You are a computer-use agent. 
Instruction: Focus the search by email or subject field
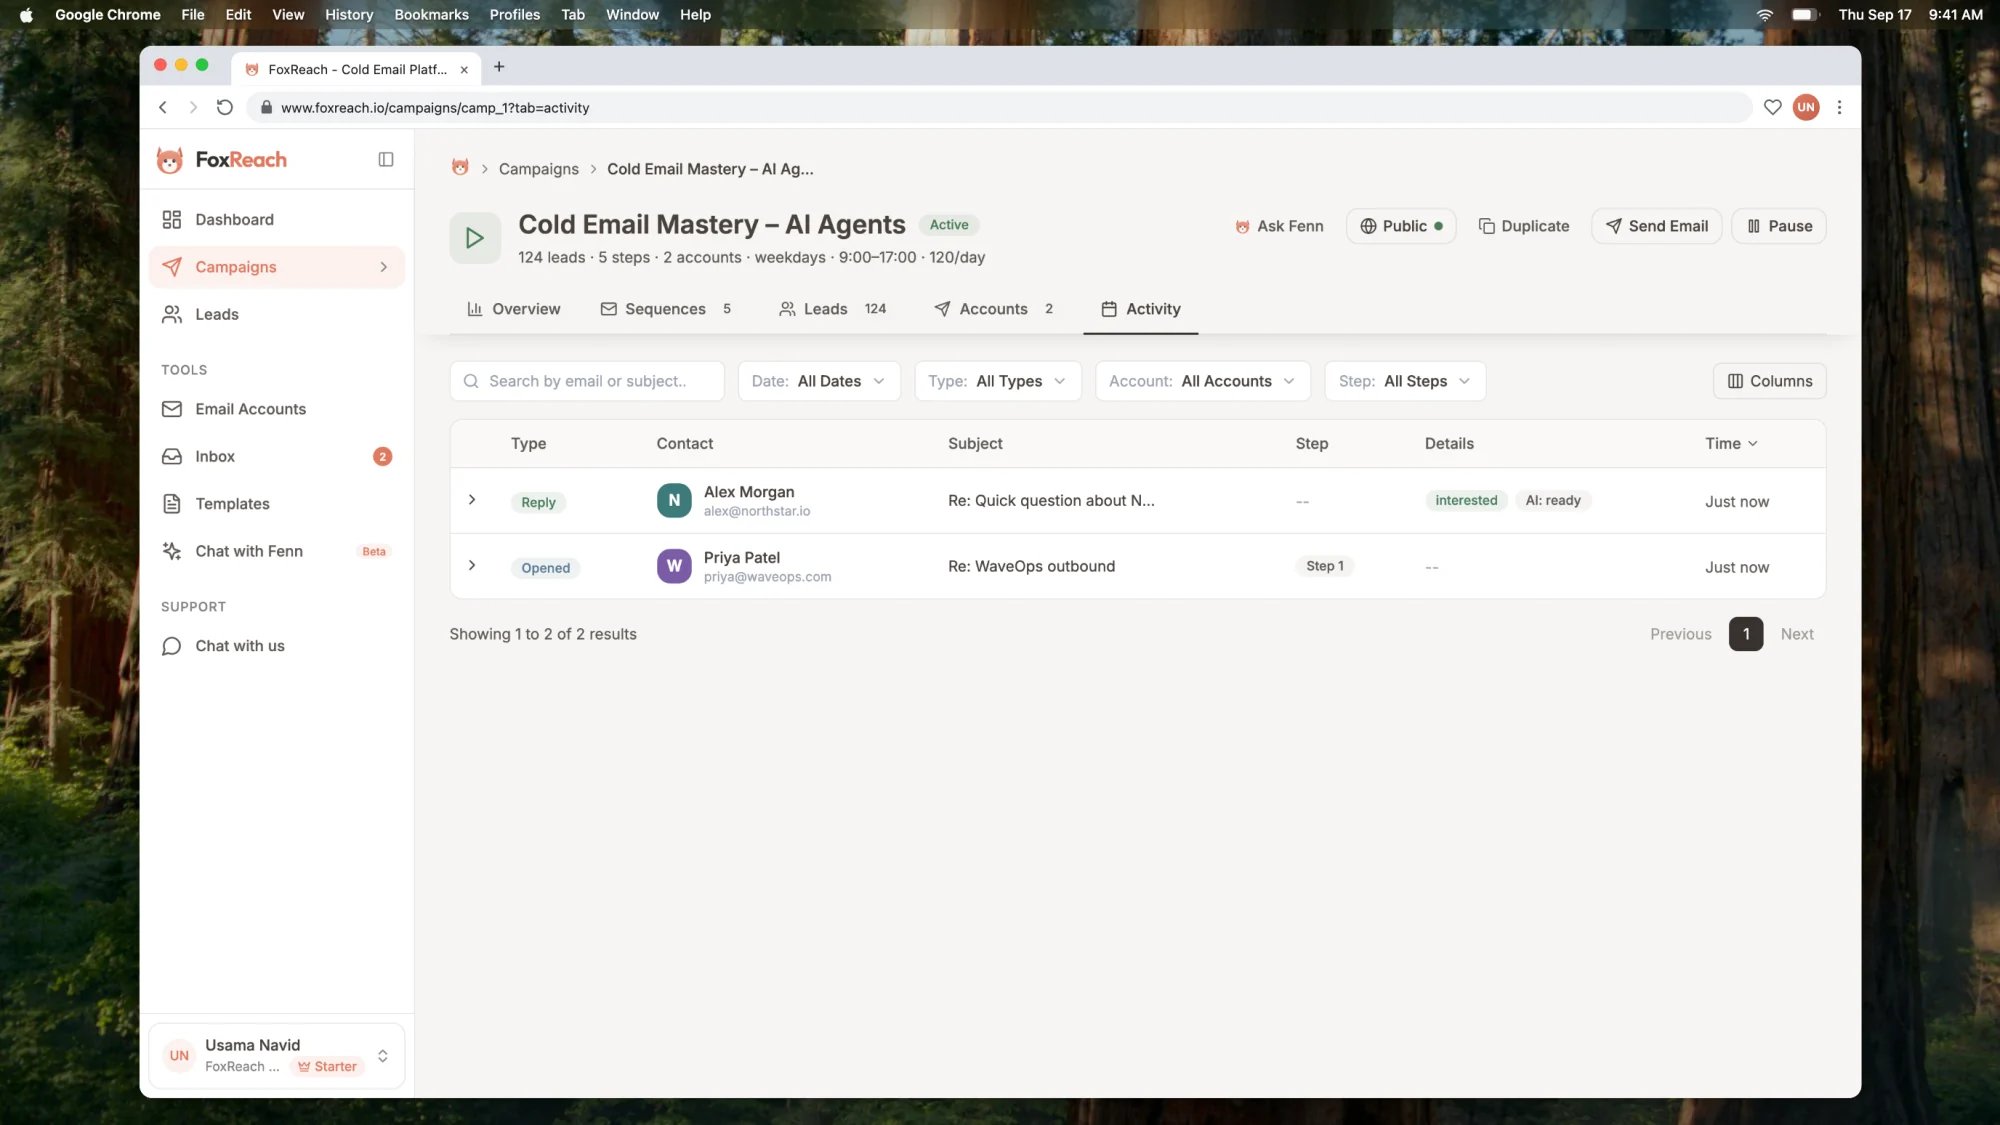coord(587,381)
